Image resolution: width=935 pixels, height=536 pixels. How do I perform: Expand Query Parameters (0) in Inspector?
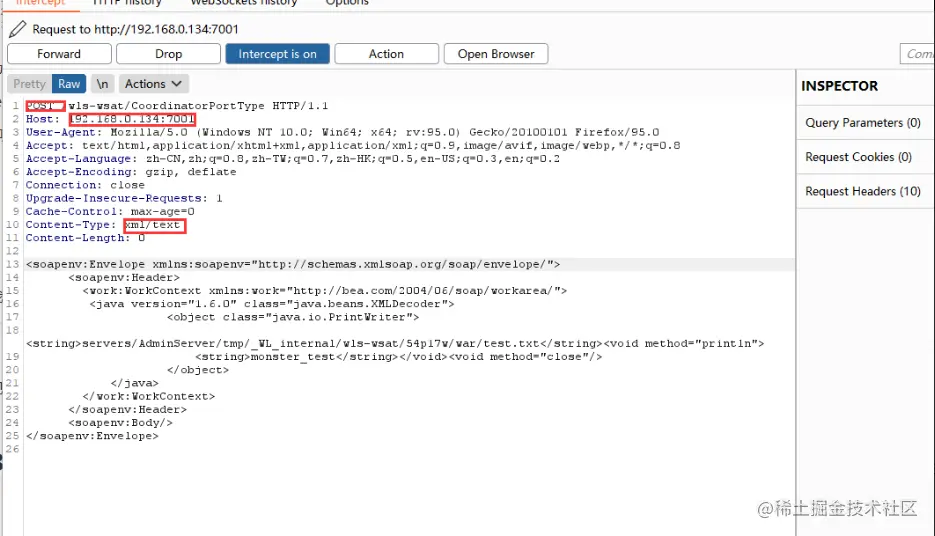tap(863, 123)
